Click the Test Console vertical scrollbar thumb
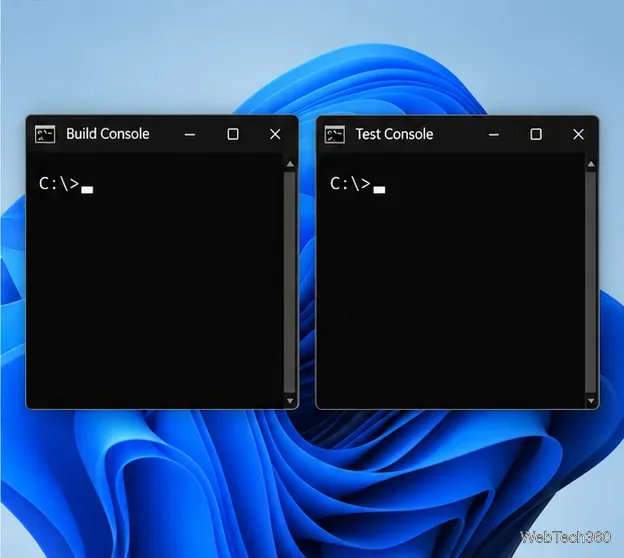 click(591, 282)
